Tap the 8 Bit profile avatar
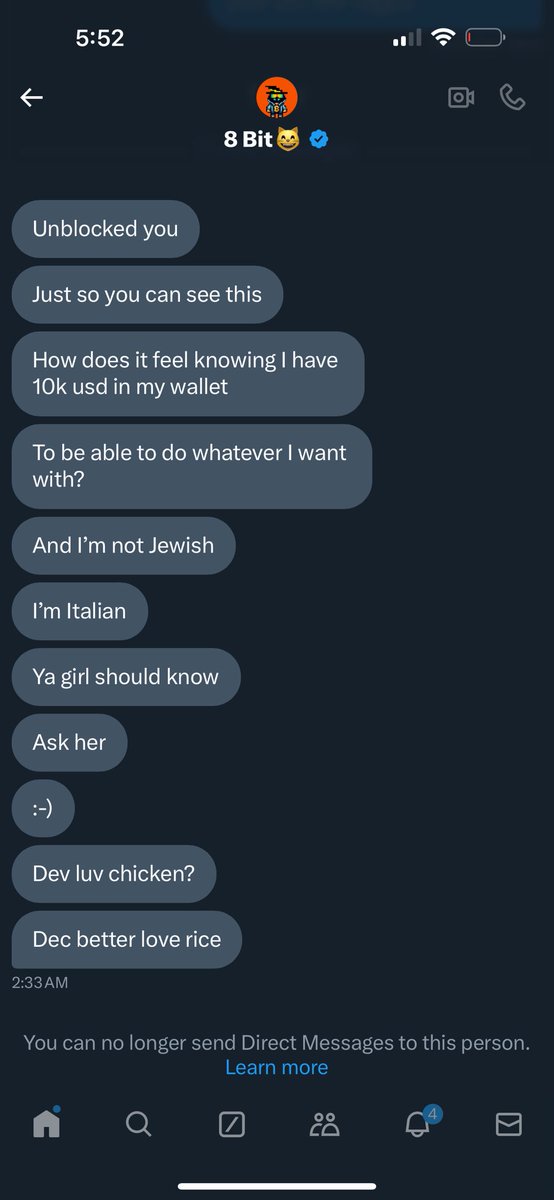The height and width of the screenshot is (1200, 554). tap(277, 97)
